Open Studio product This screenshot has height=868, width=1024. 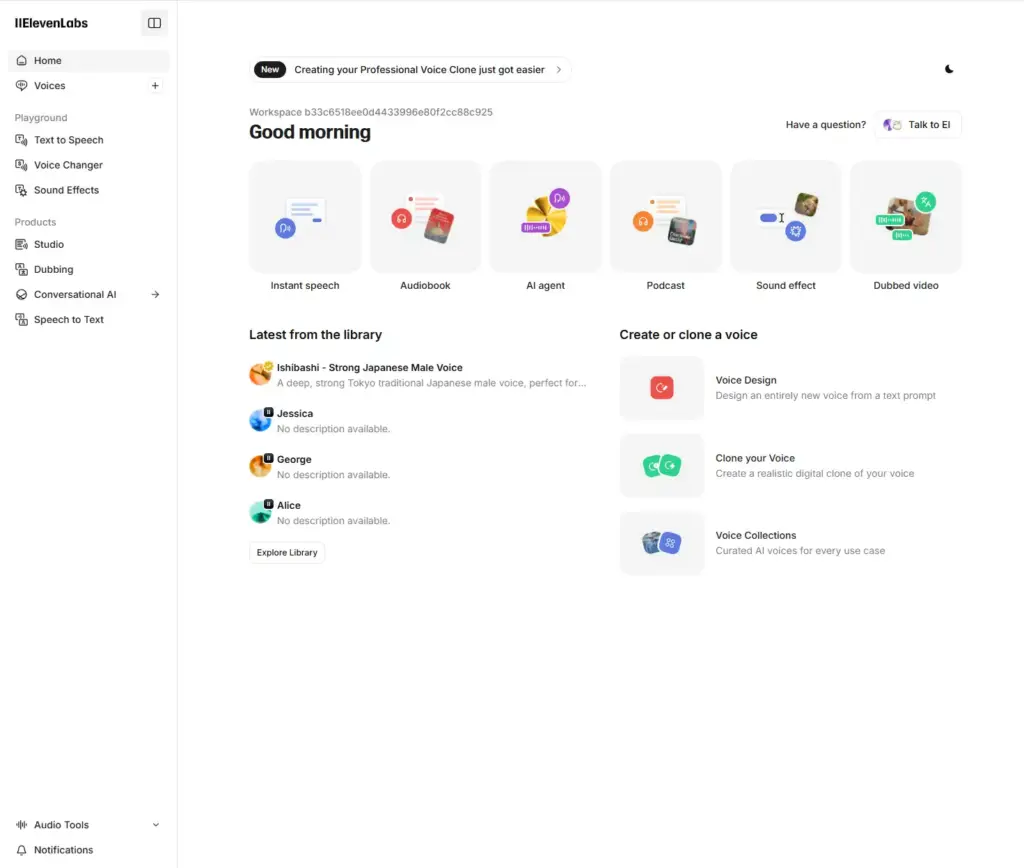tap(49, 244)
